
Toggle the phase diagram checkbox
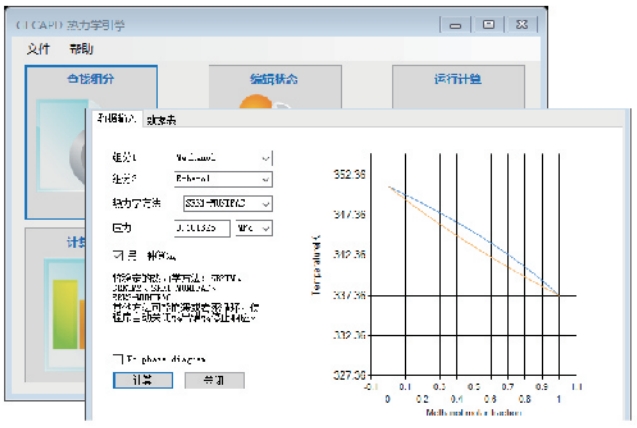click(x=119, y=358)
